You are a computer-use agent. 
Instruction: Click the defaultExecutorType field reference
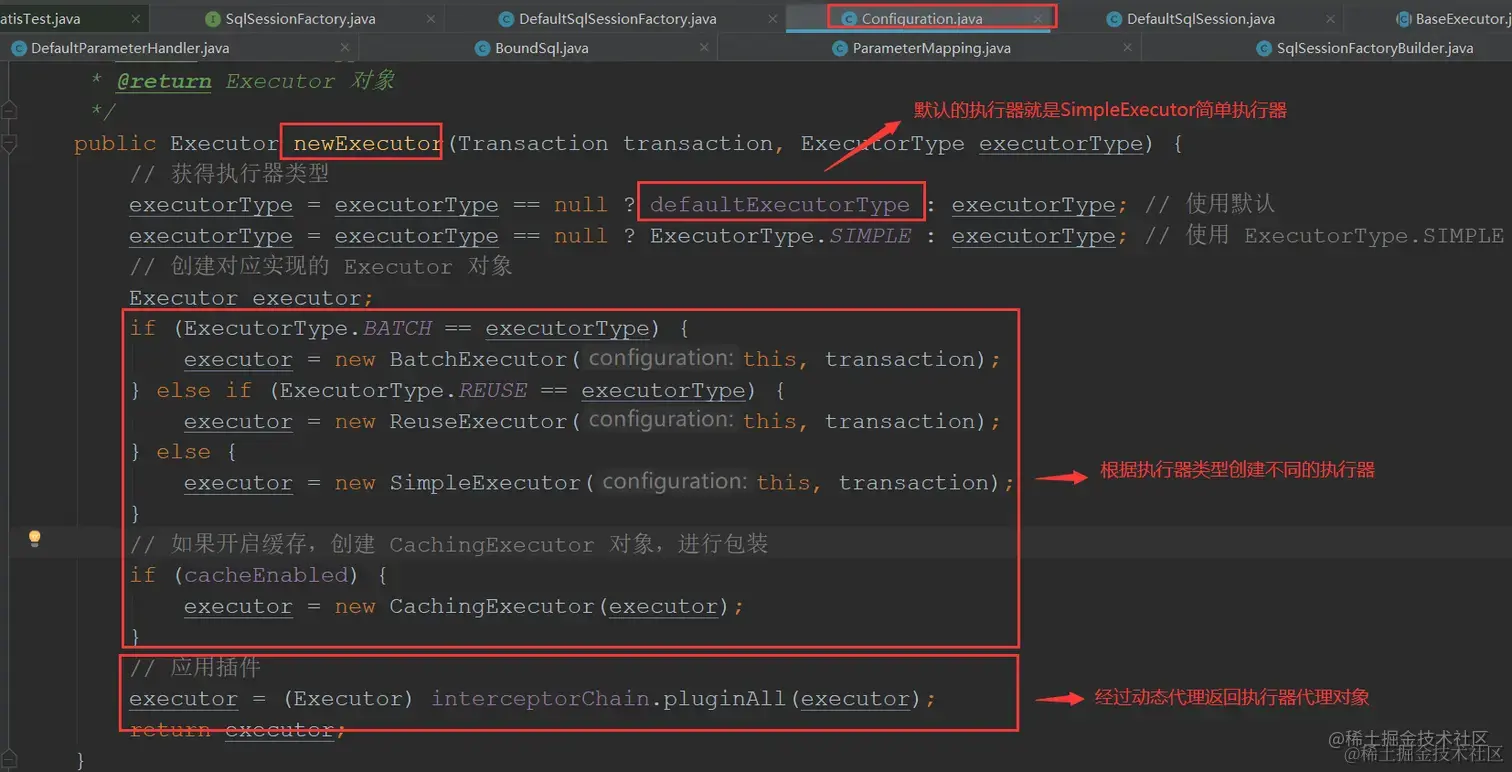click(780, 205)
